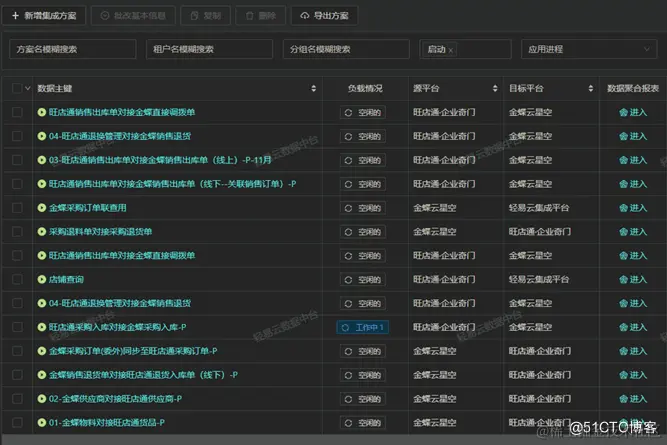The width and height of the screenshot is (667, 445).
Task: Open 进入 report for 金蝶采购订单联查用 row
Action: (x=633, y=208)
